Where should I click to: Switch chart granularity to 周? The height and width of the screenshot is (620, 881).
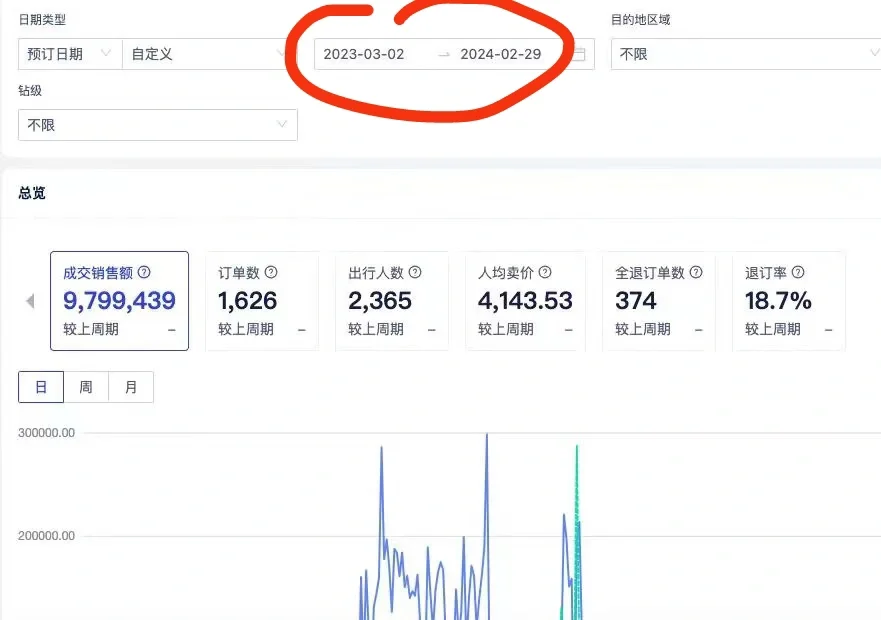click(86, 387)
